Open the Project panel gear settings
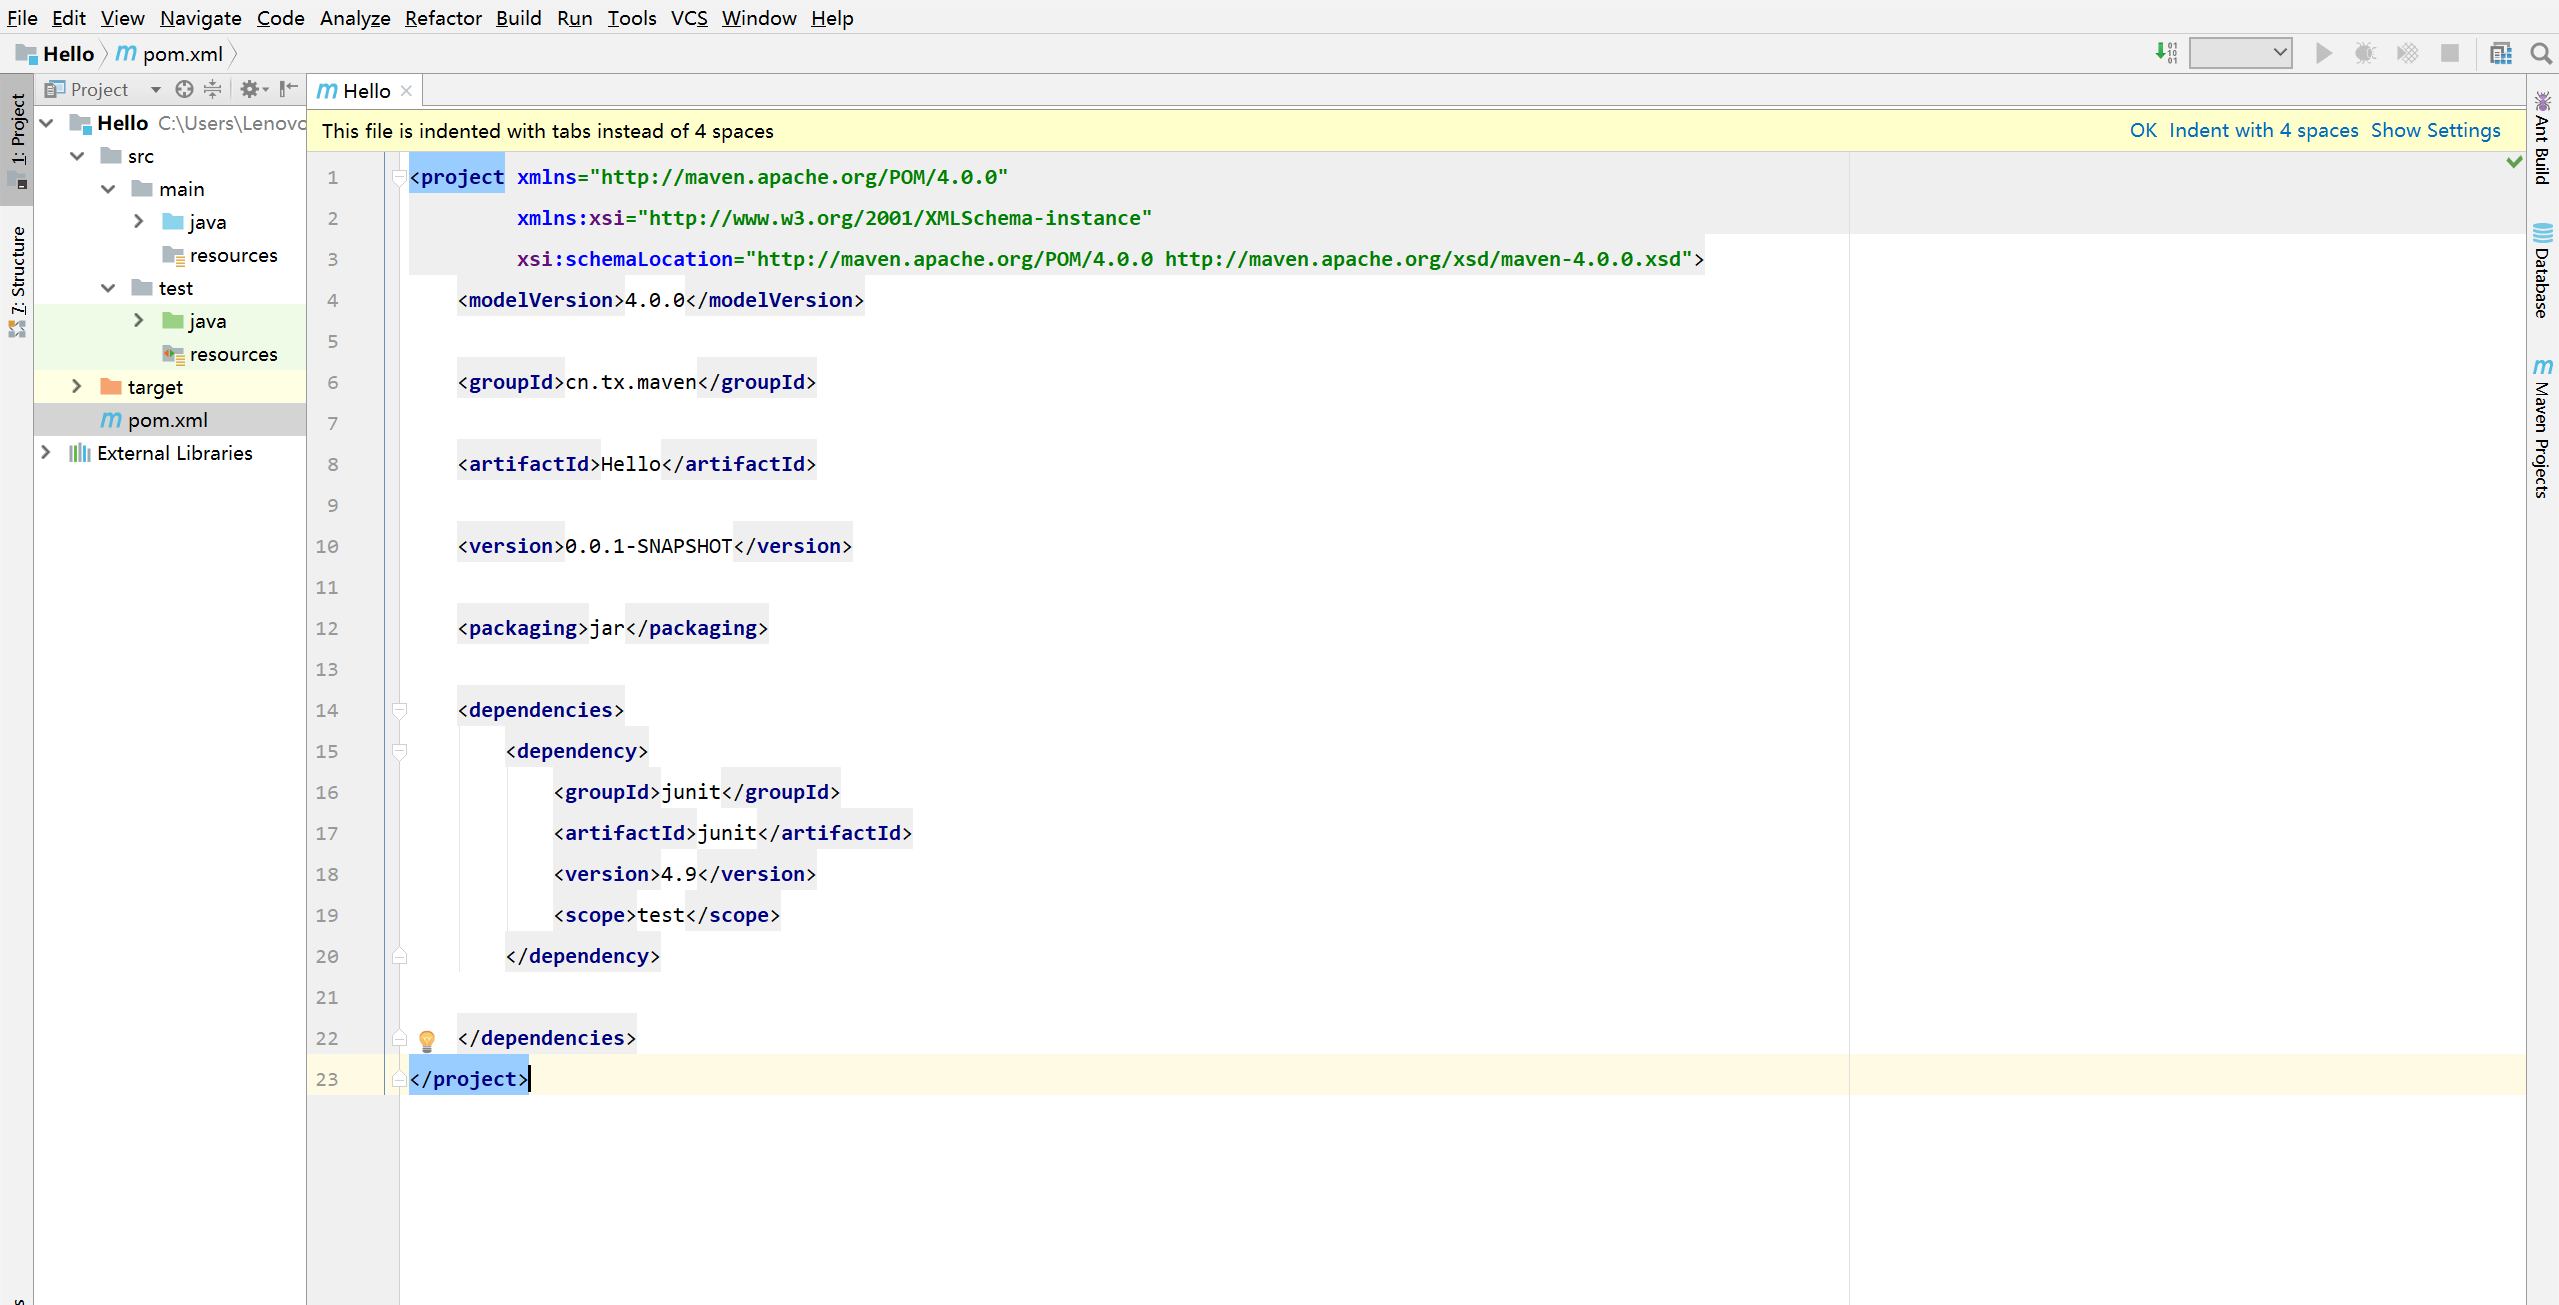The height and width of the screenshot is (1305, 2559). point(250,89)
